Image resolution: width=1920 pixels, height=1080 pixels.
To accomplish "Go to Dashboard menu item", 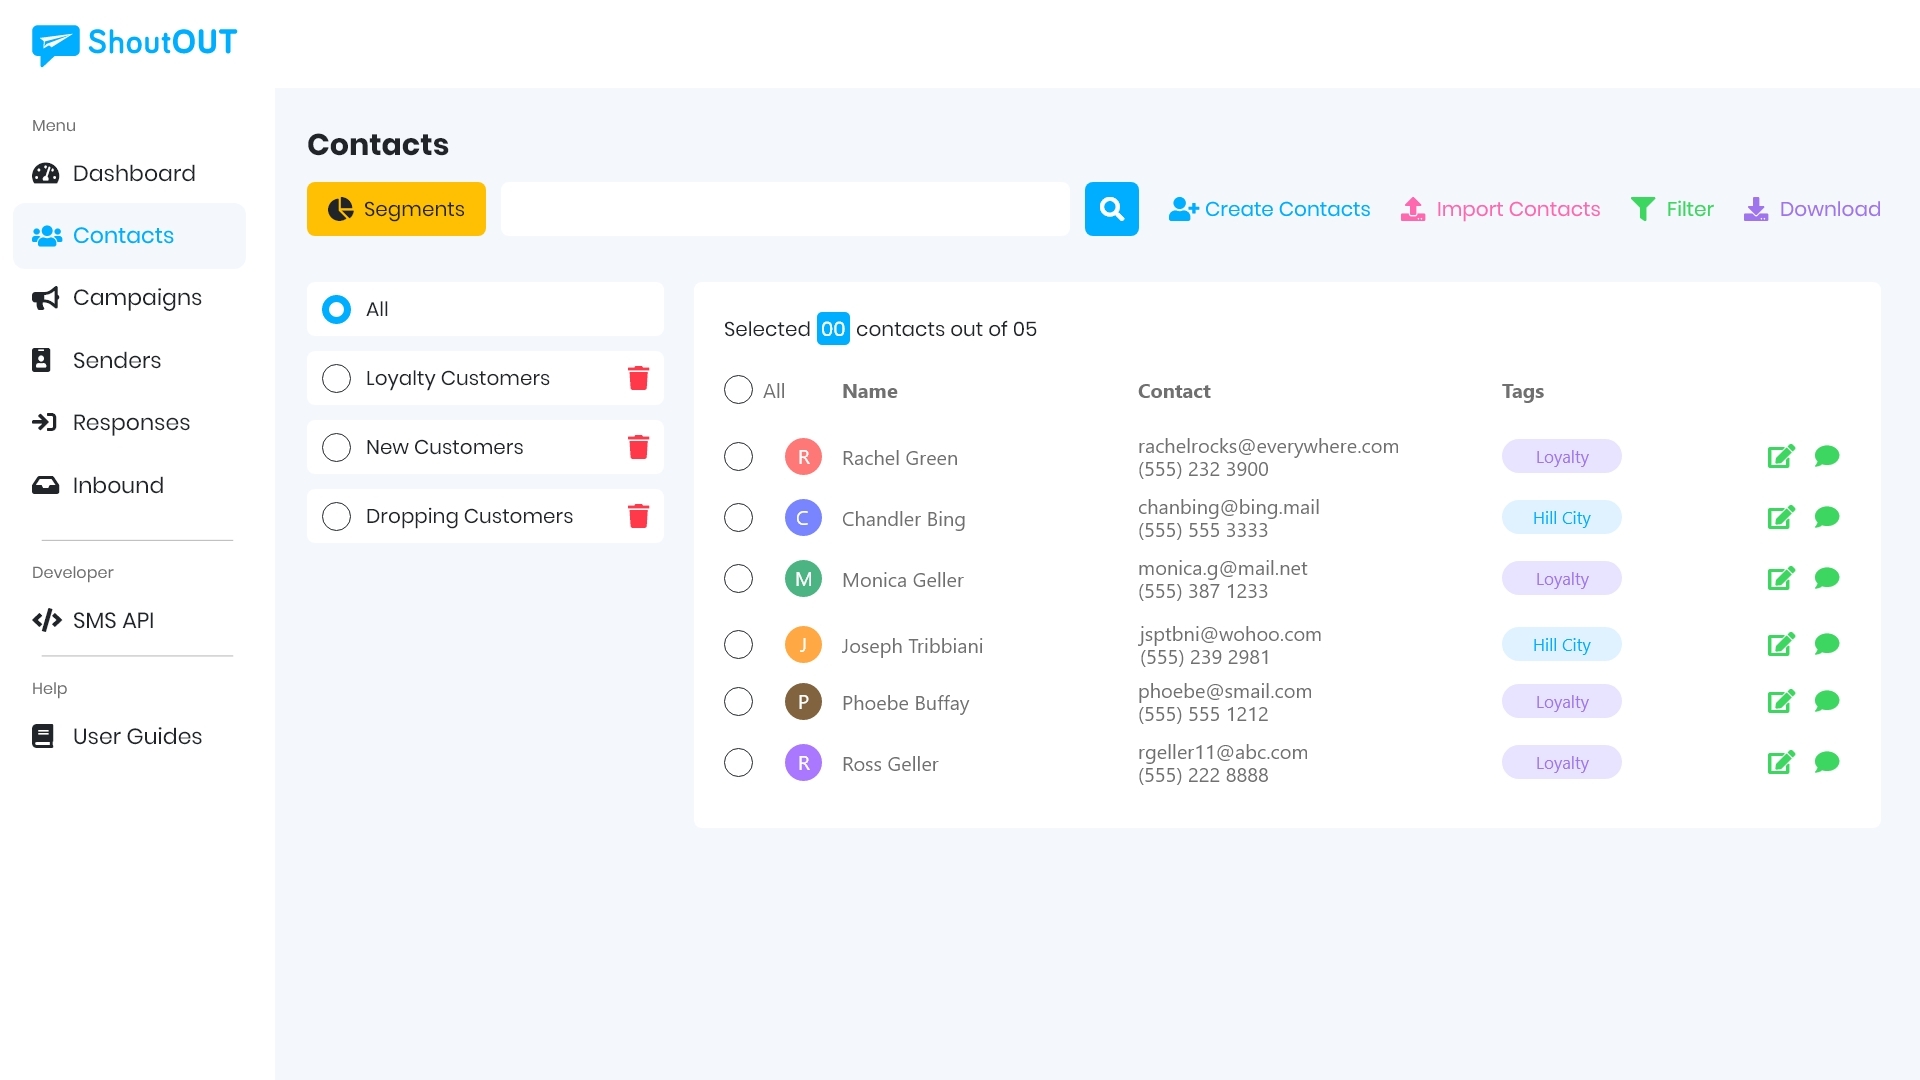I will 134,173.
